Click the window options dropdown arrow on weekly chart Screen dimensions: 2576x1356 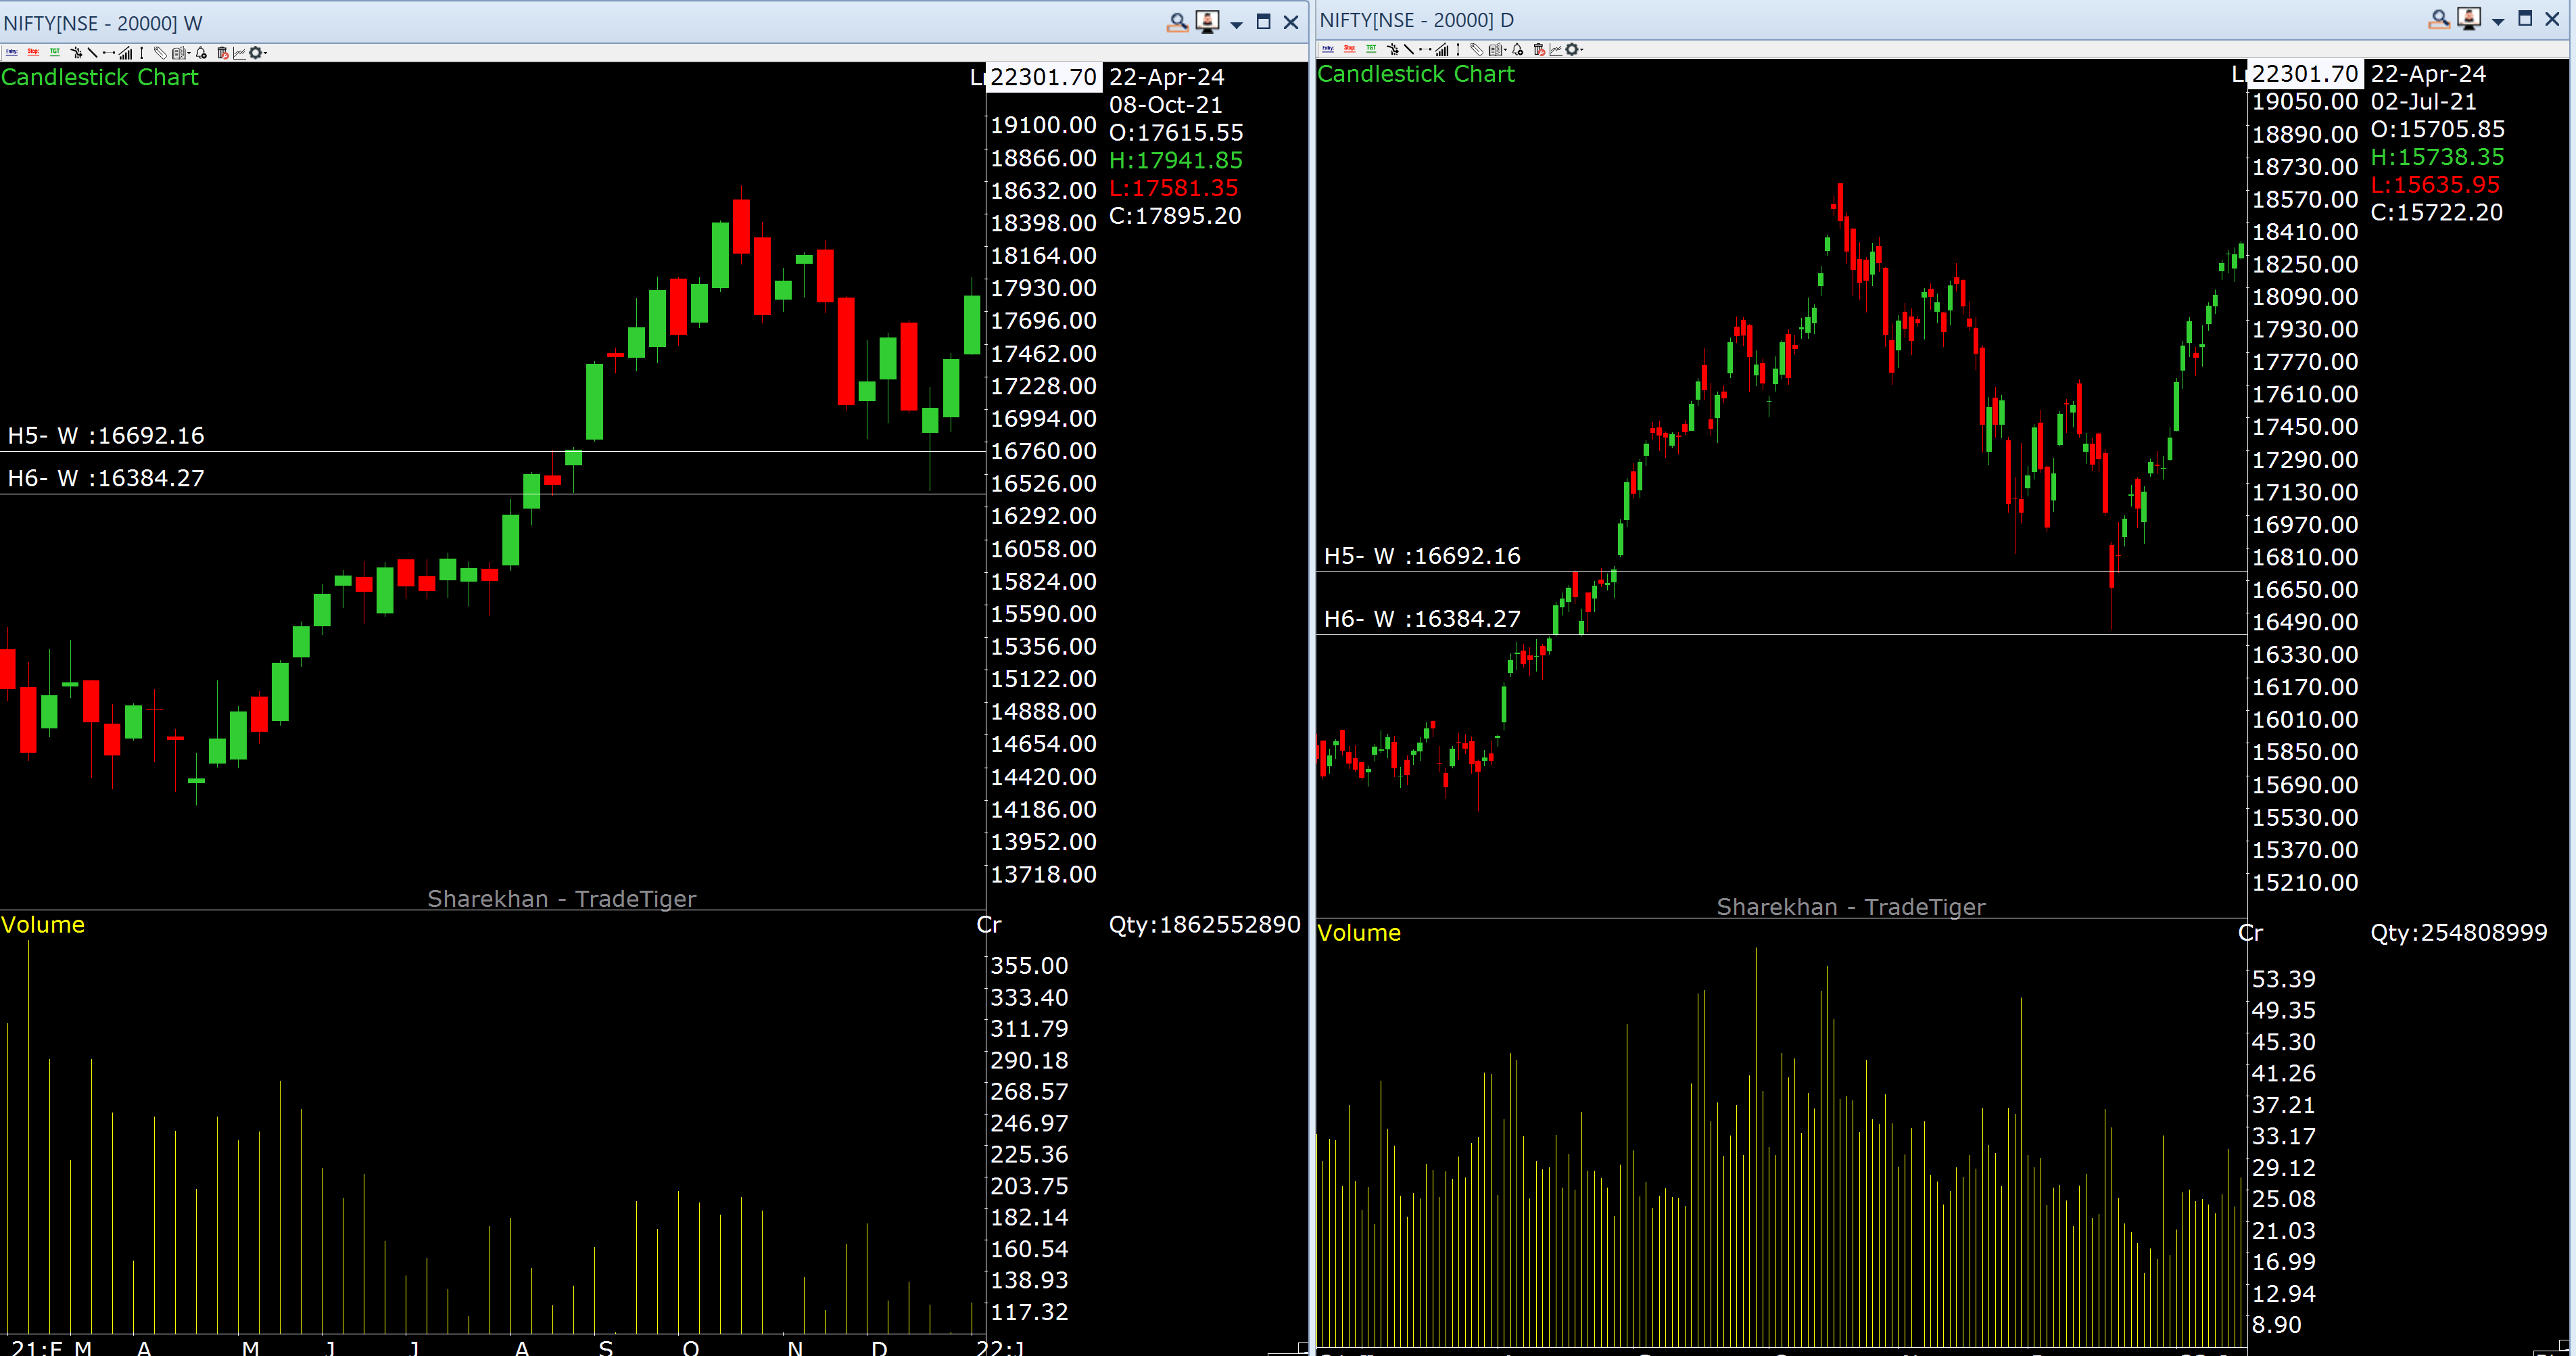[1236, 24]
